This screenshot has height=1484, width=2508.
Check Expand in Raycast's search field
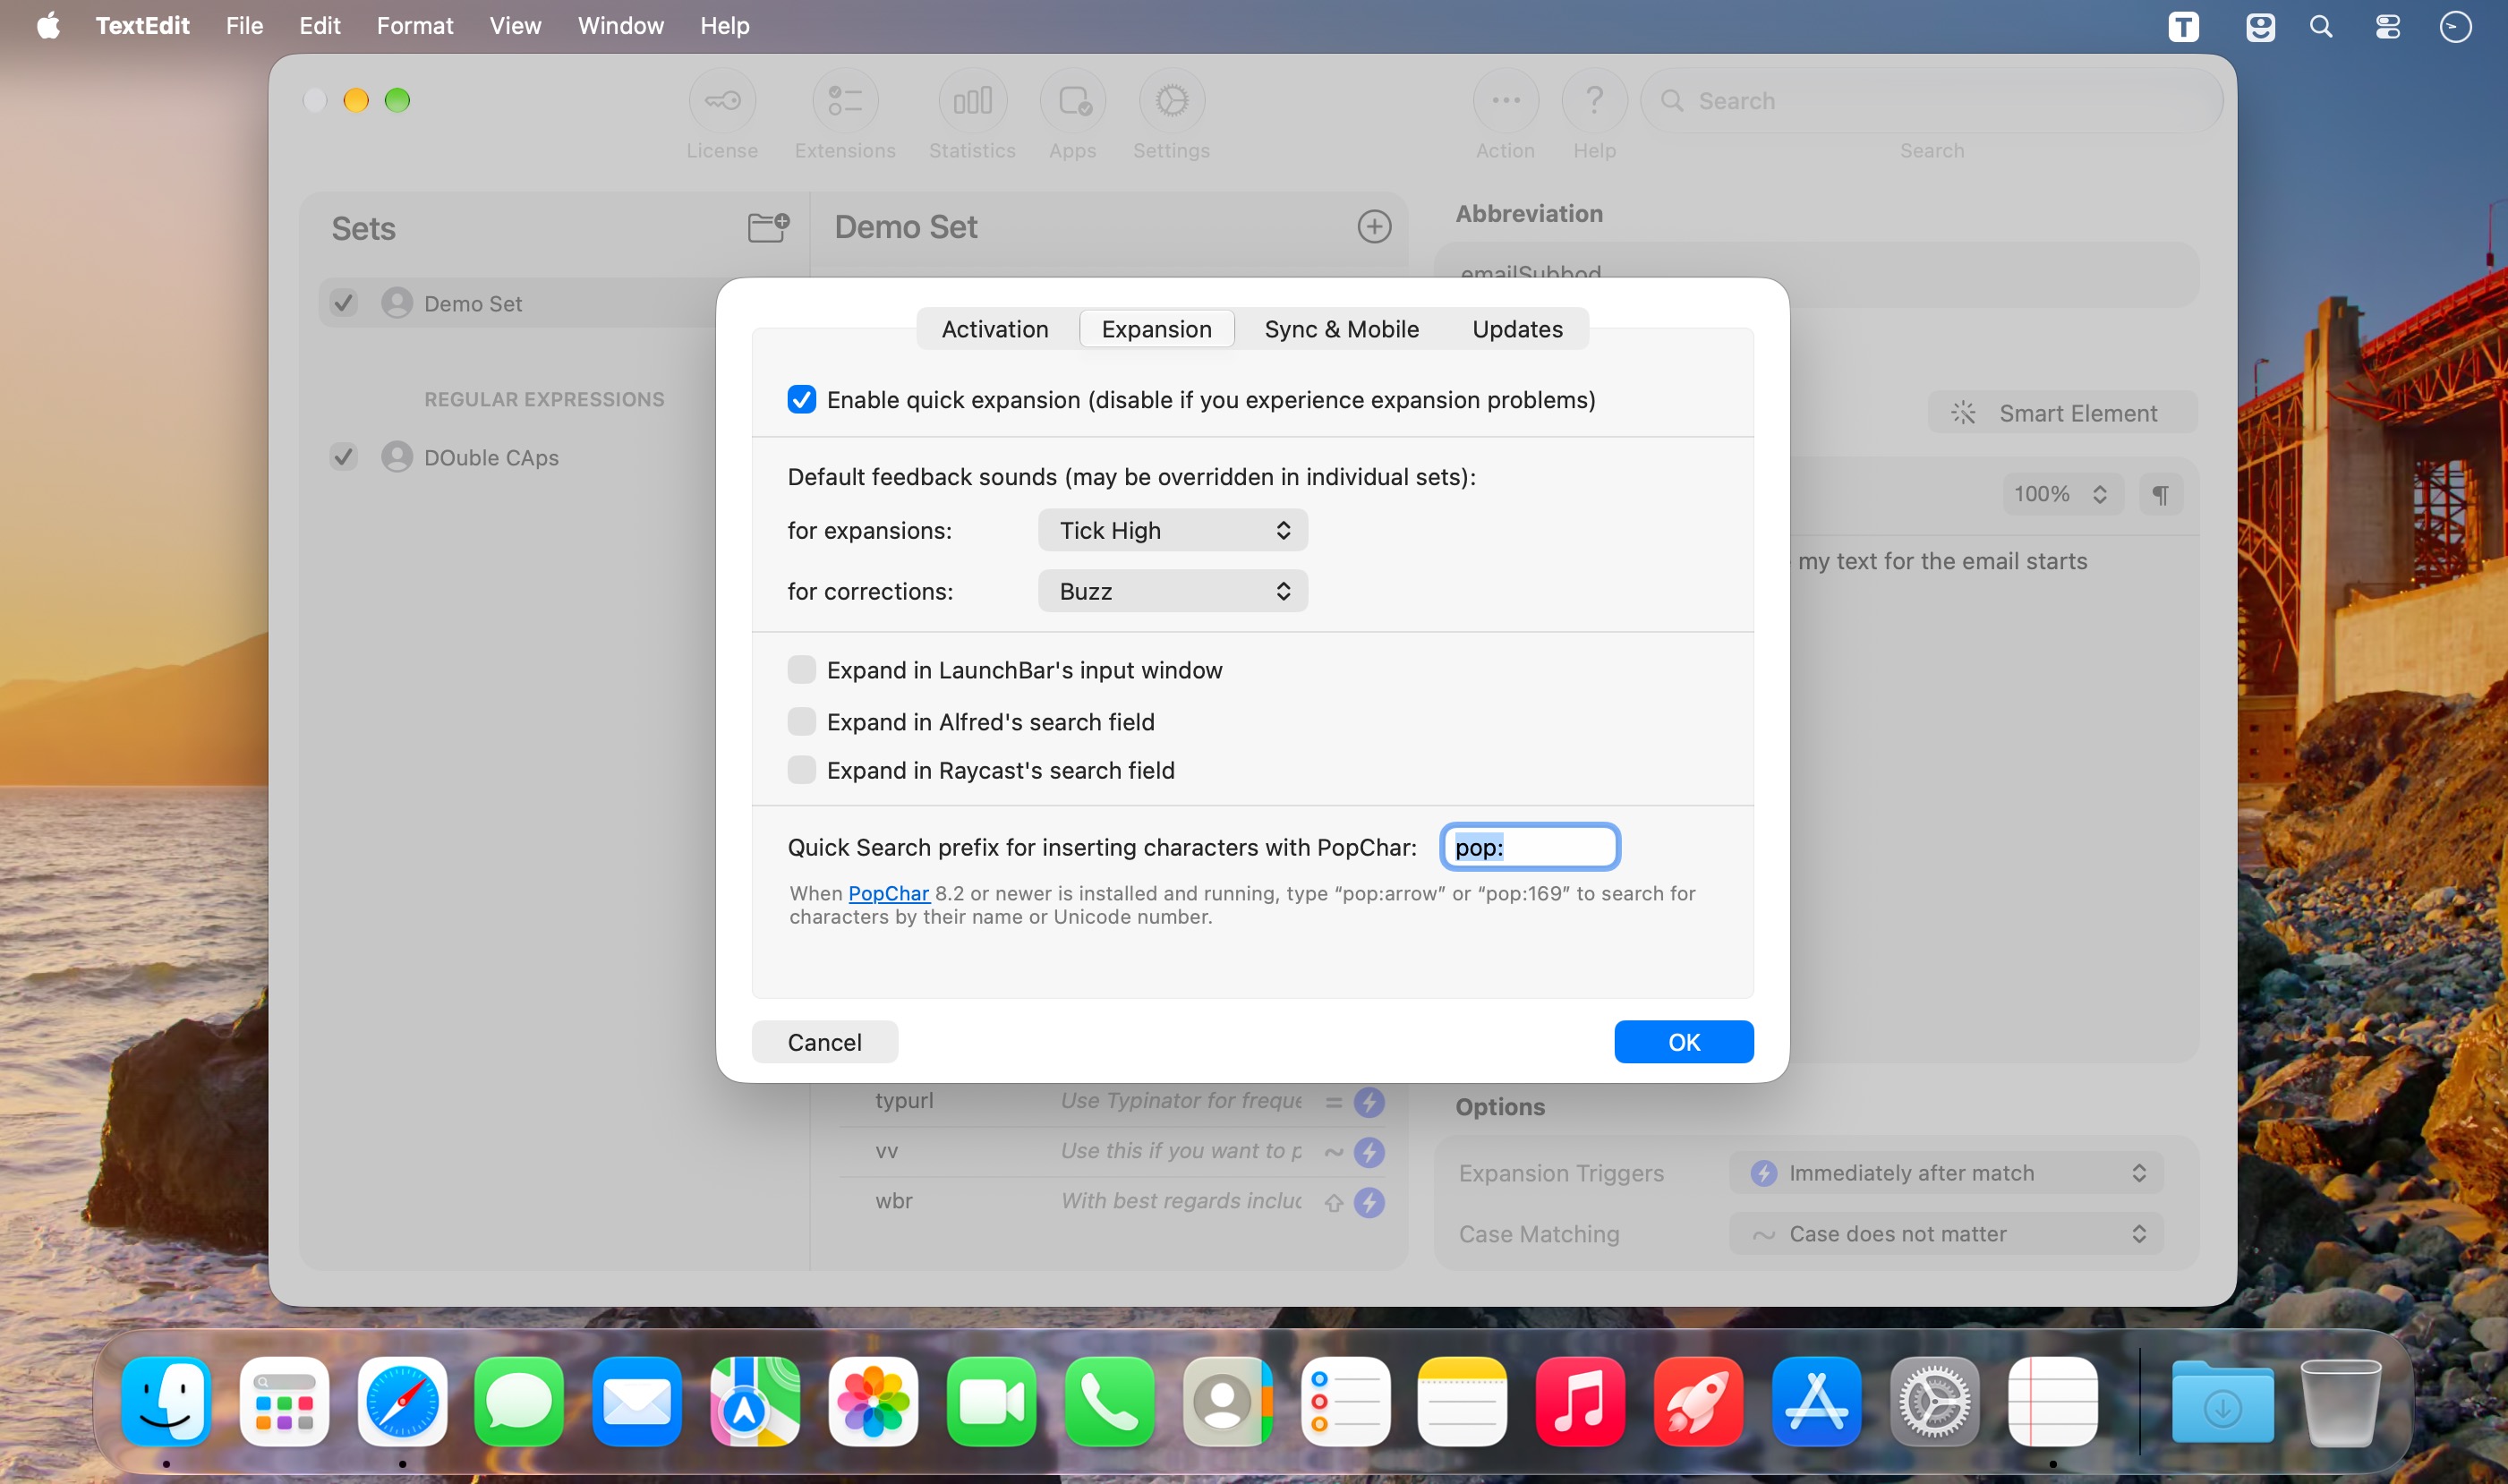point(801,770)
